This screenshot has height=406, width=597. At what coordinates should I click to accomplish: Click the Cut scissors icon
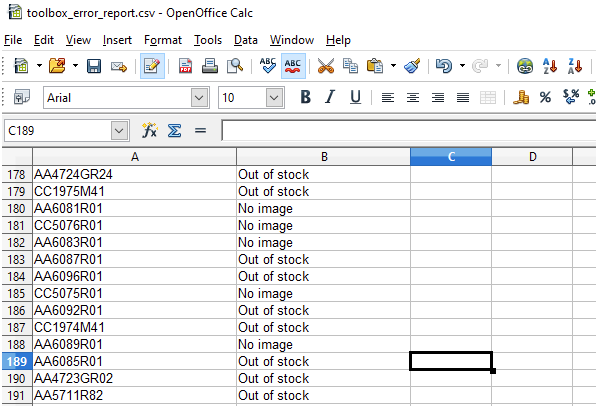click(326, 66)
